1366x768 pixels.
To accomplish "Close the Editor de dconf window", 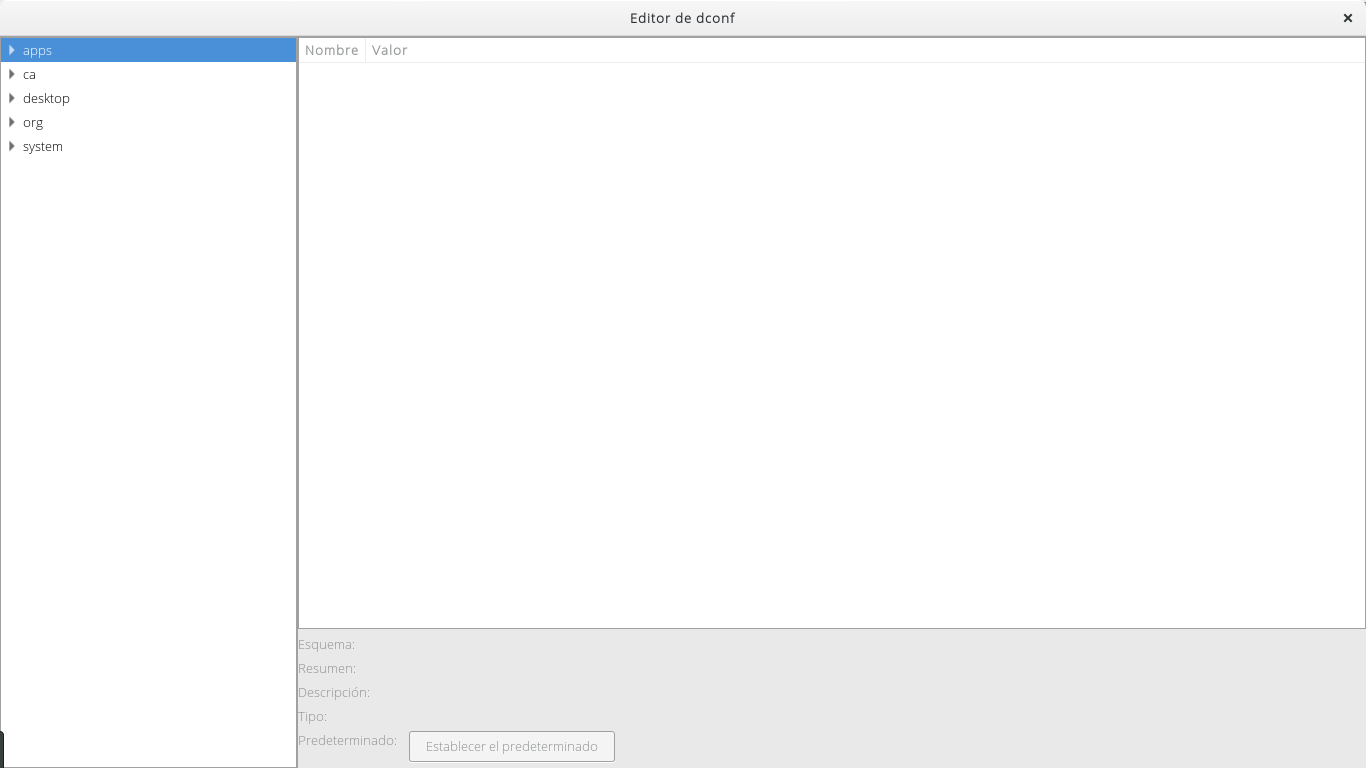I will tap(1347, 18).
